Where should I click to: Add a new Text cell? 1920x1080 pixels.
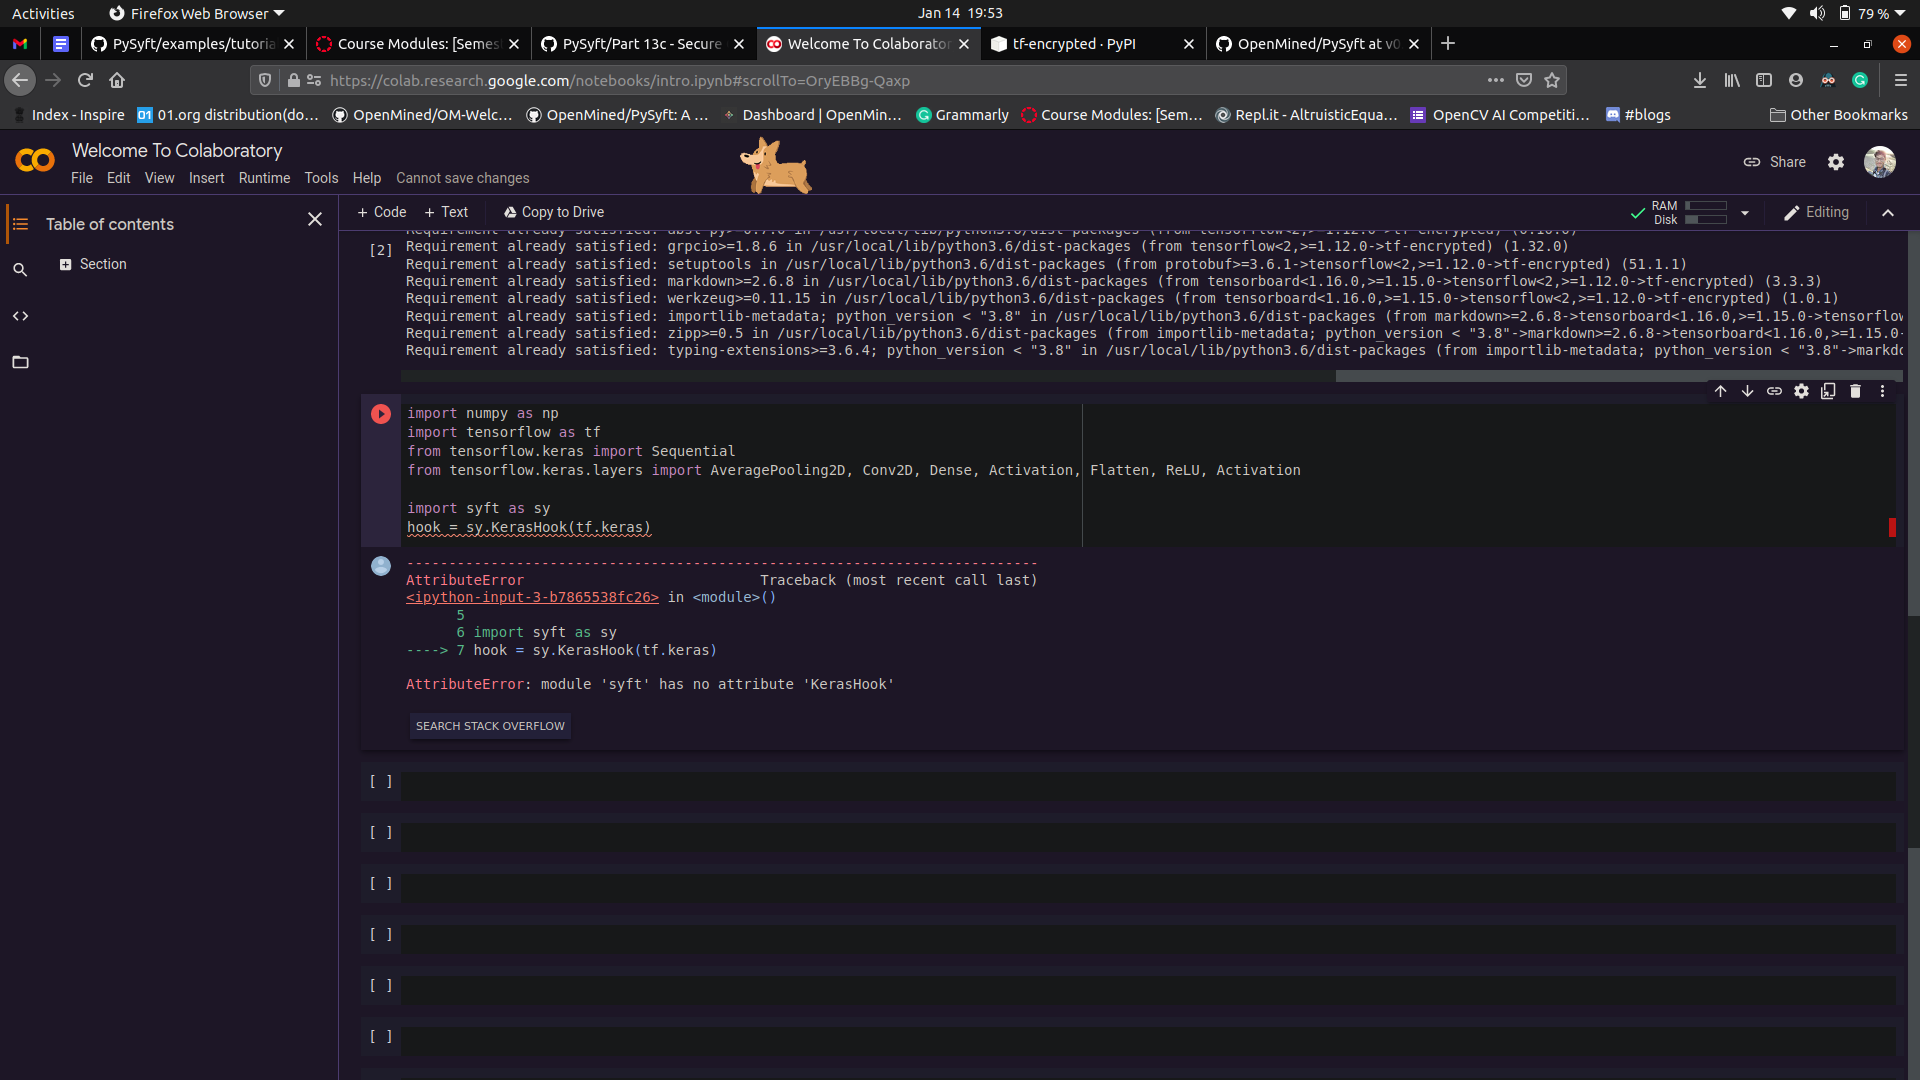446,212
